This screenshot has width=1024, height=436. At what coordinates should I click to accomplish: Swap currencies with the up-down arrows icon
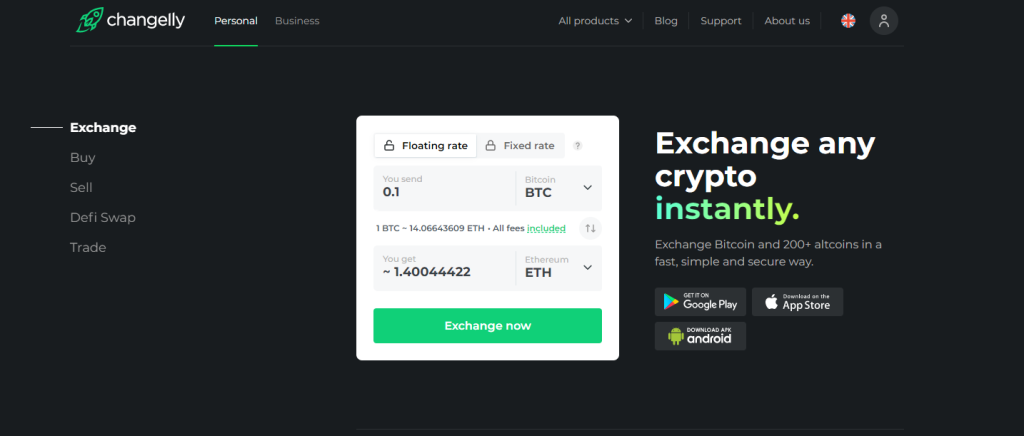pos(590,228)
